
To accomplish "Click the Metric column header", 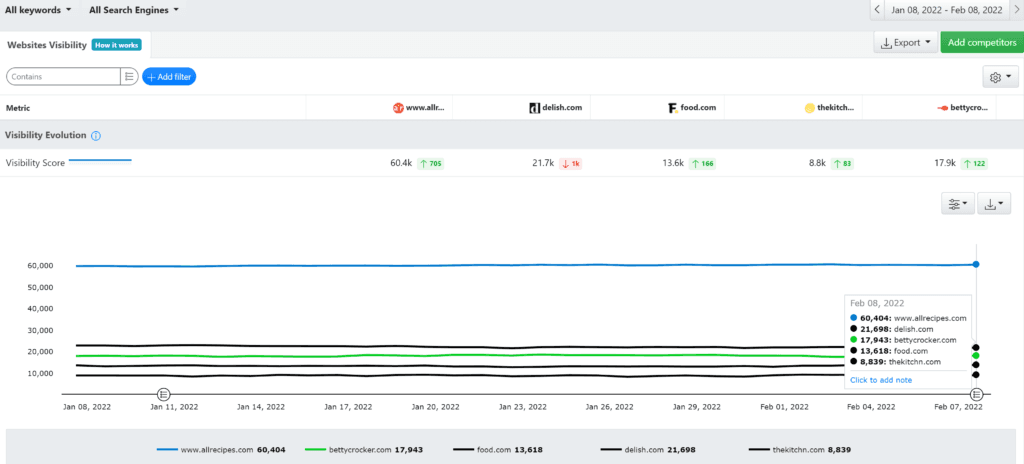I will (x=18, y=108).
